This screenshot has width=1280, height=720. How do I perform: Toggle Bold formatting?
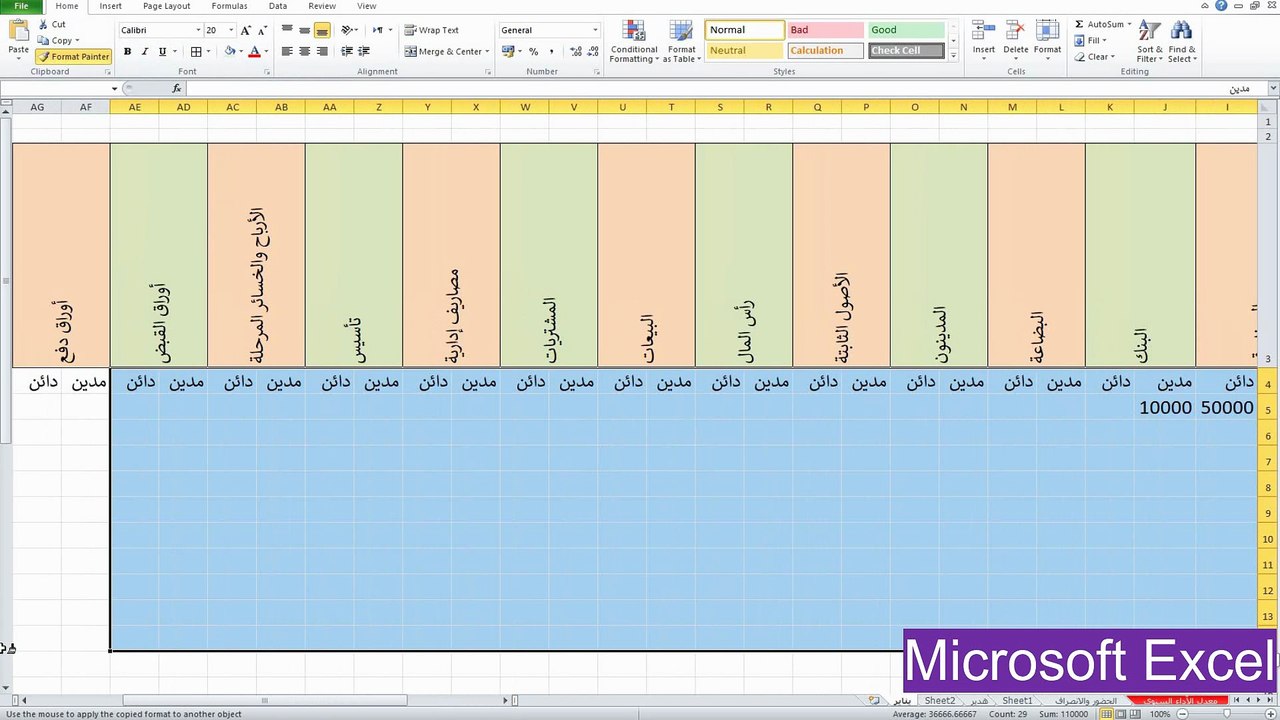[x=127, y=51]
